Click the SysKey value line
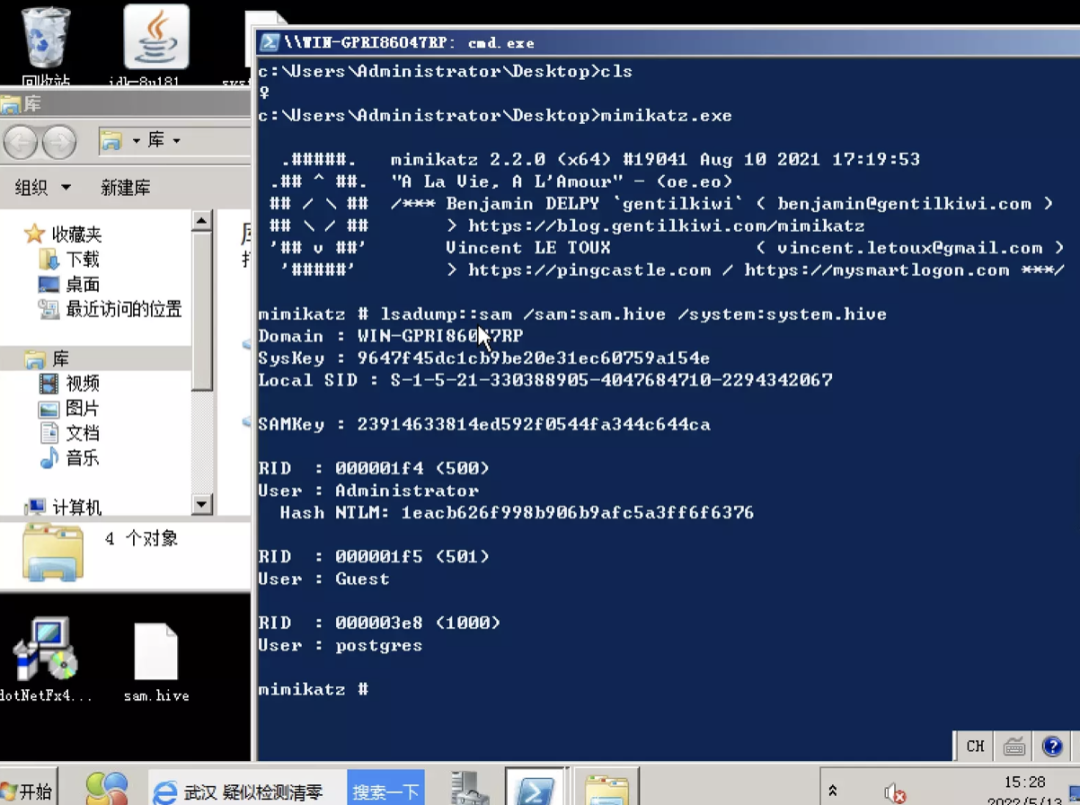Screen dimensions: 1080x805 [484, 358]
